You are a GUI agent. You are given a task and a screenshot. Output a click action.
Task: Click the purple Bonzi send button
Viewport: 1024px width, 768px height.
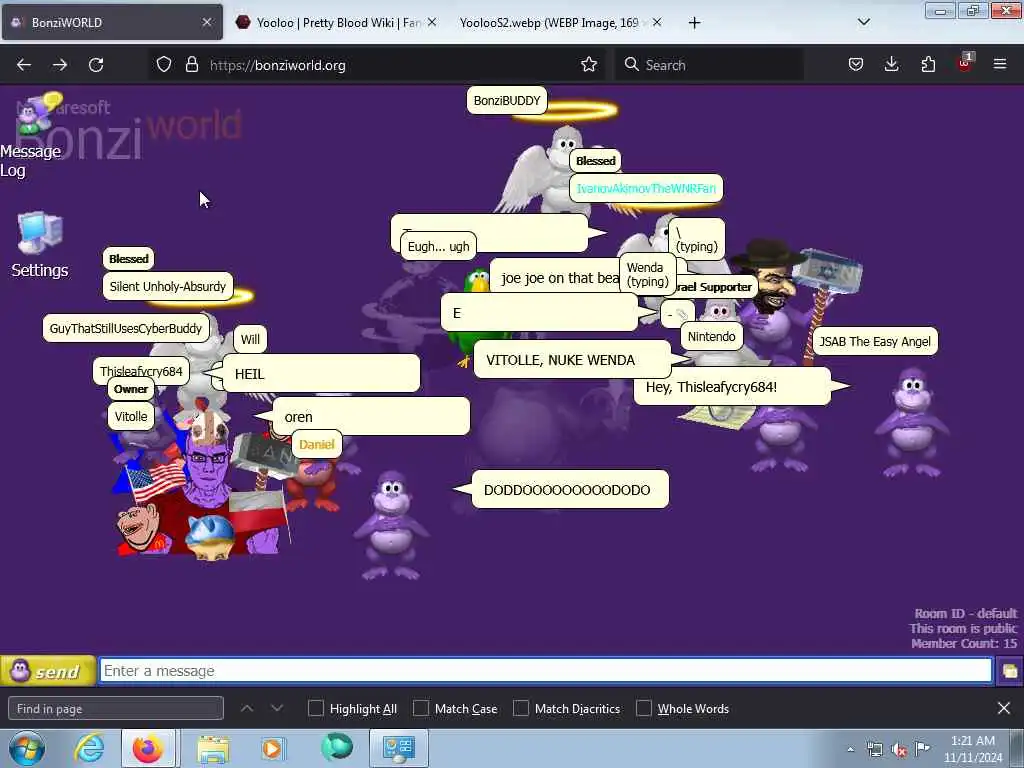pos(48,671)
